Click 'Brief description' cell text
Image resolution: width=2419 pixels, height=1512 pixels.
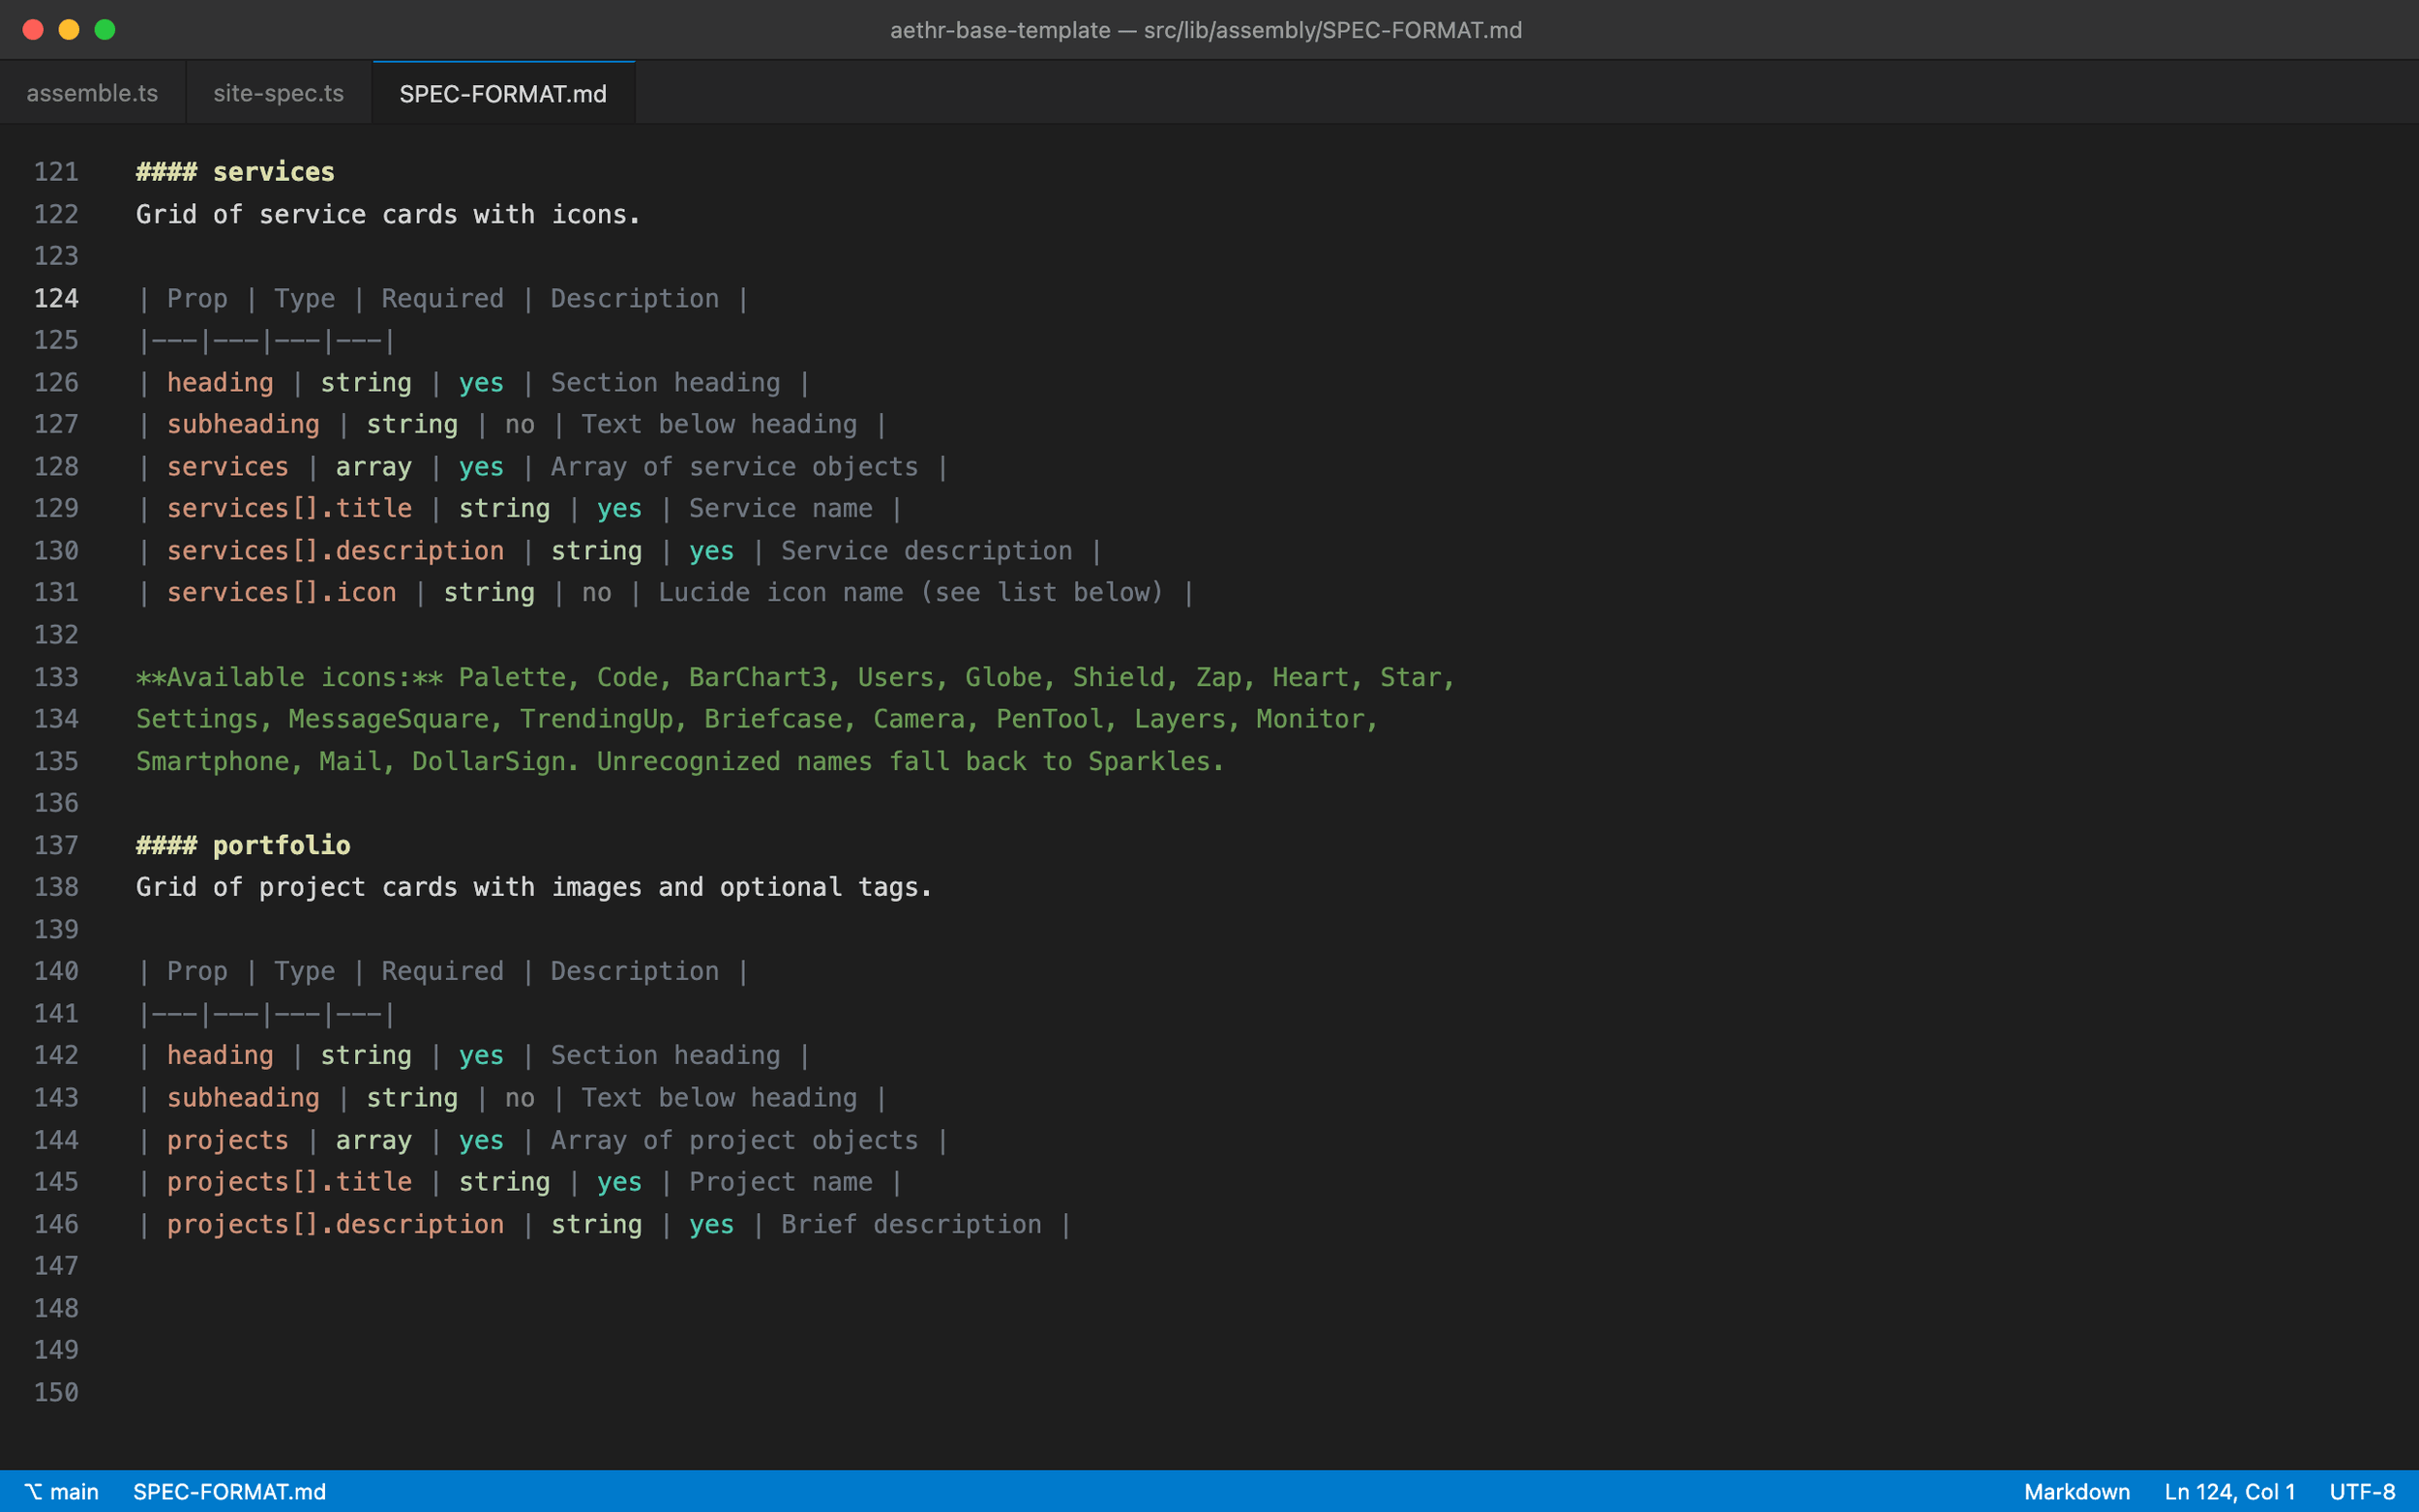[911, 1224]
